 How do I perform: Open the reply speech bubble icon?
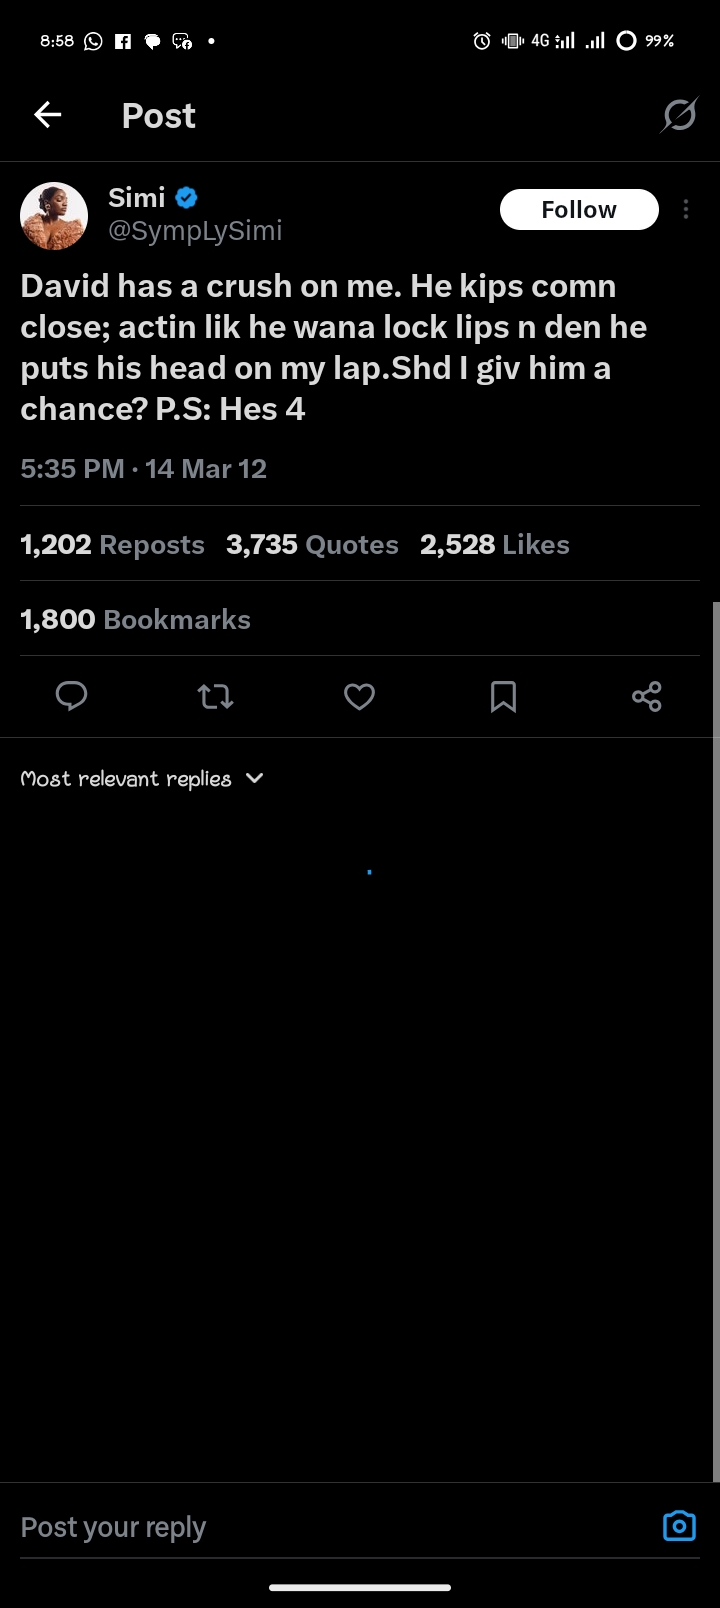(x=72, y=696)
